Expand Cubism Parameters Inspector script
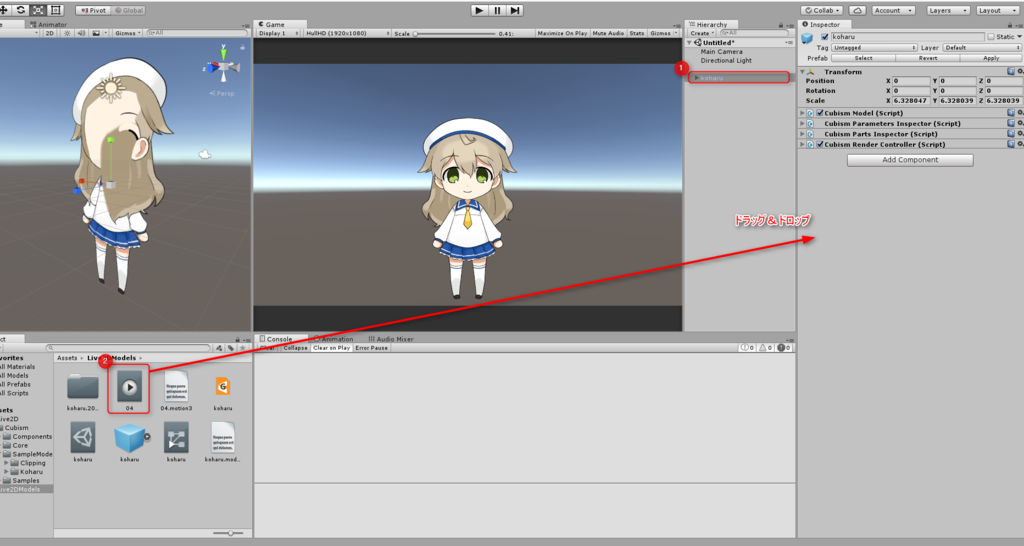This screenshot has width=1024, height=546. pos(803,123)
